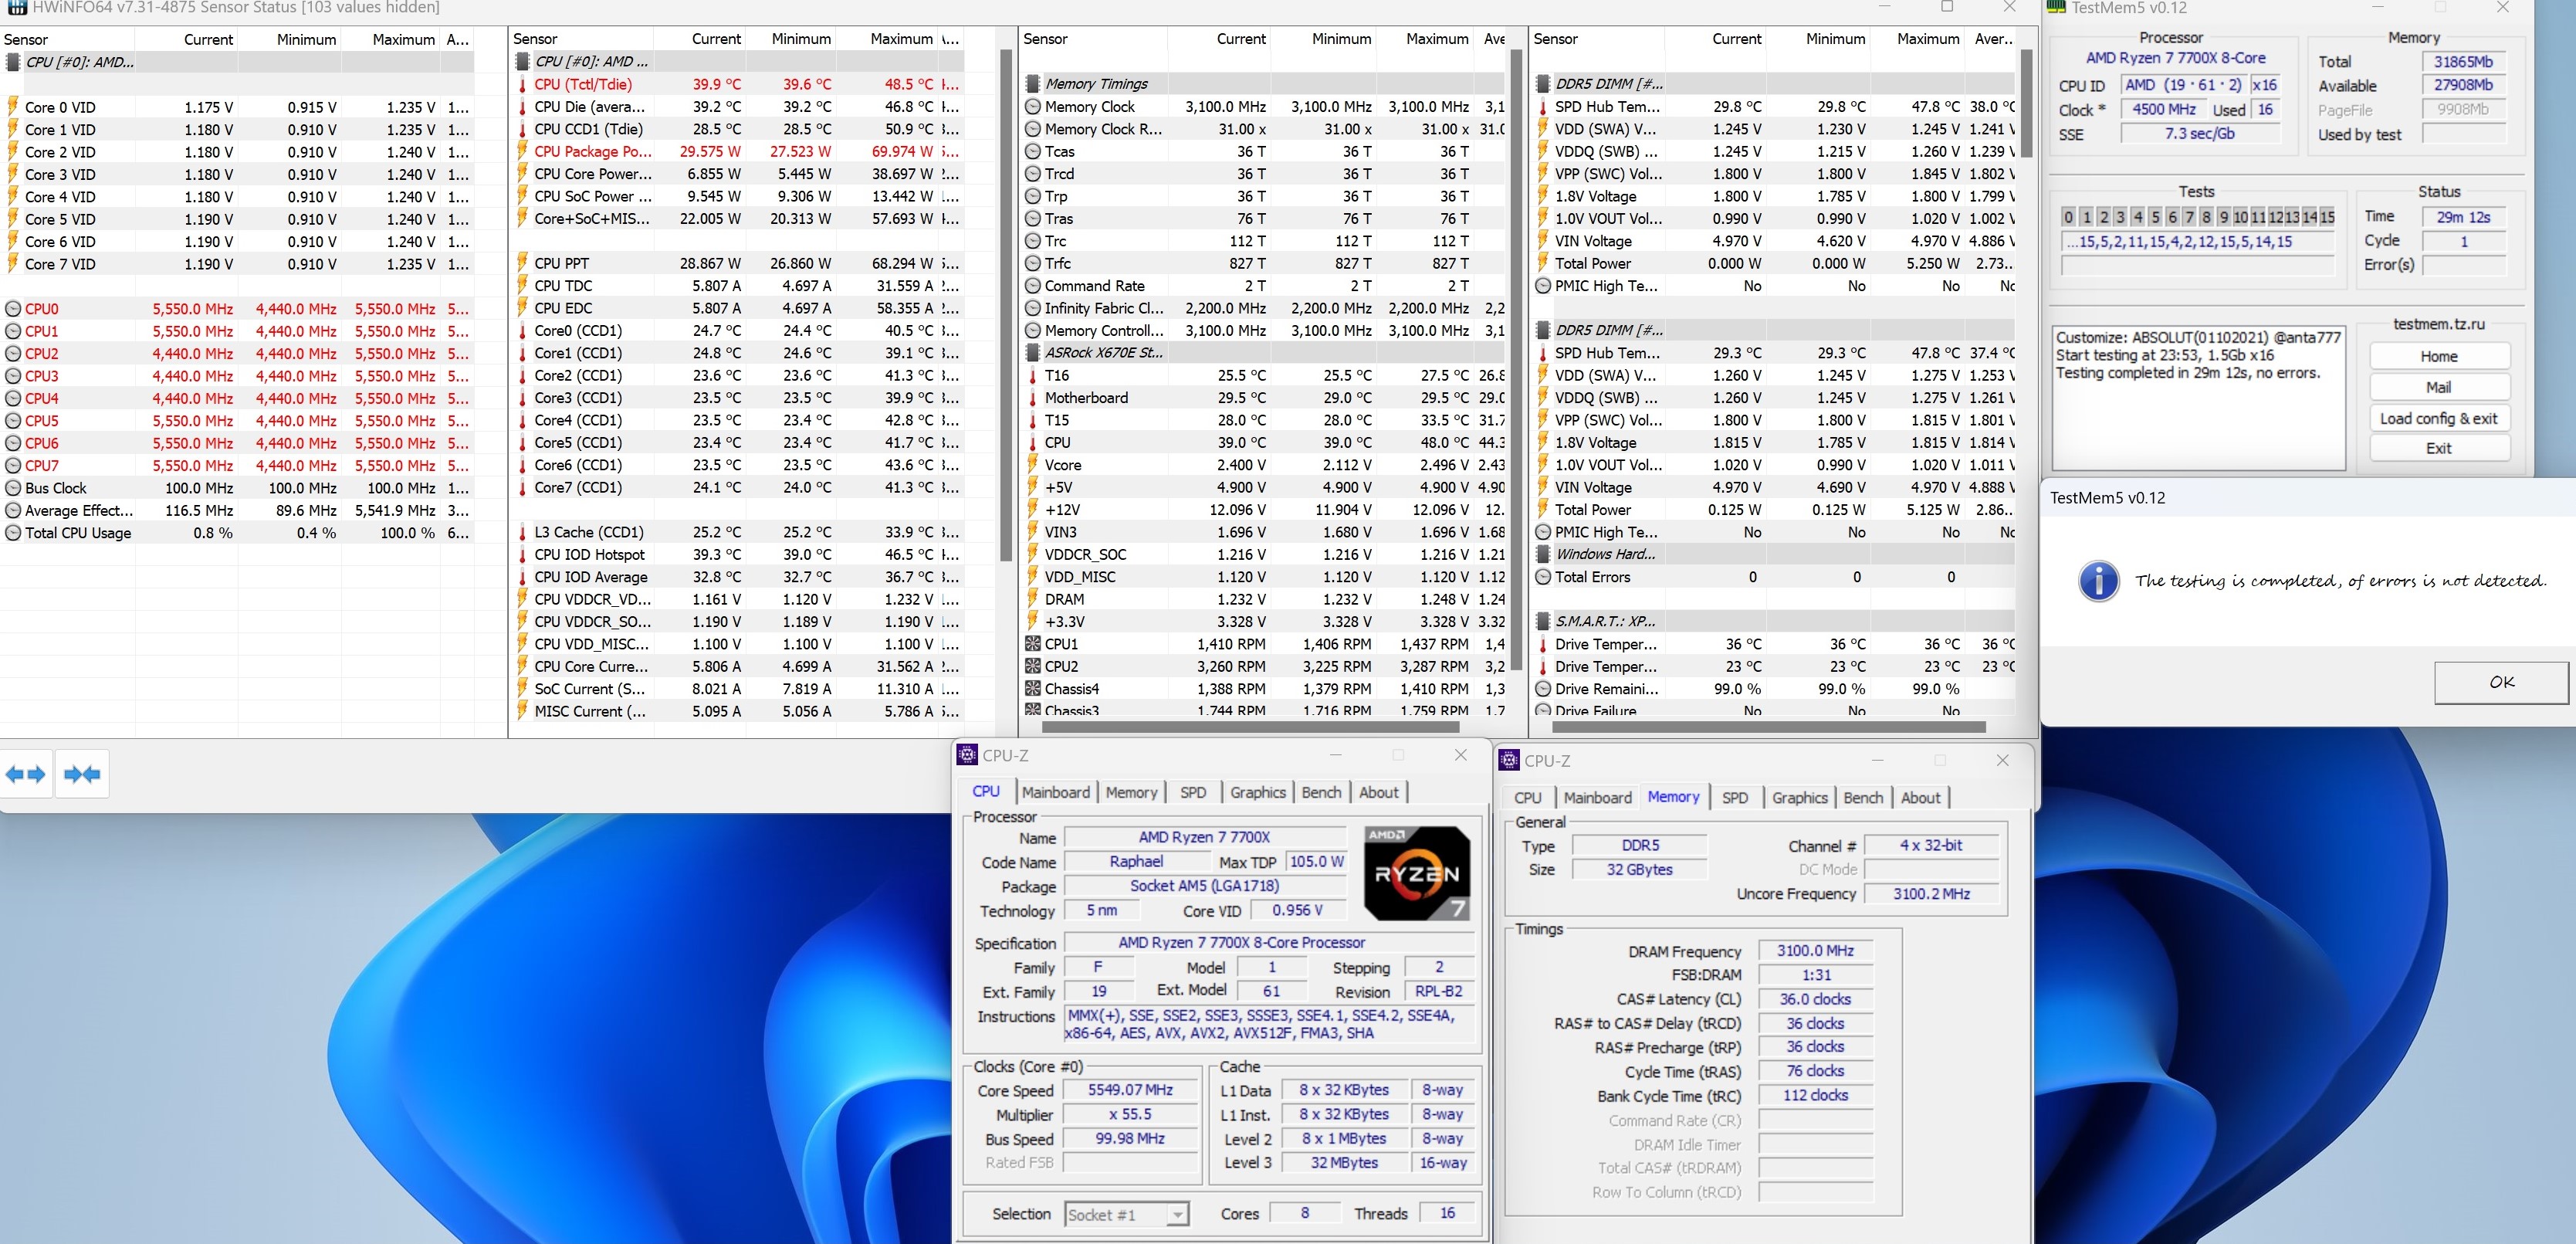Screen dimensions: 2576x1244
Task: Click the expand panels arrows icon
Action: tap(26, 774)
